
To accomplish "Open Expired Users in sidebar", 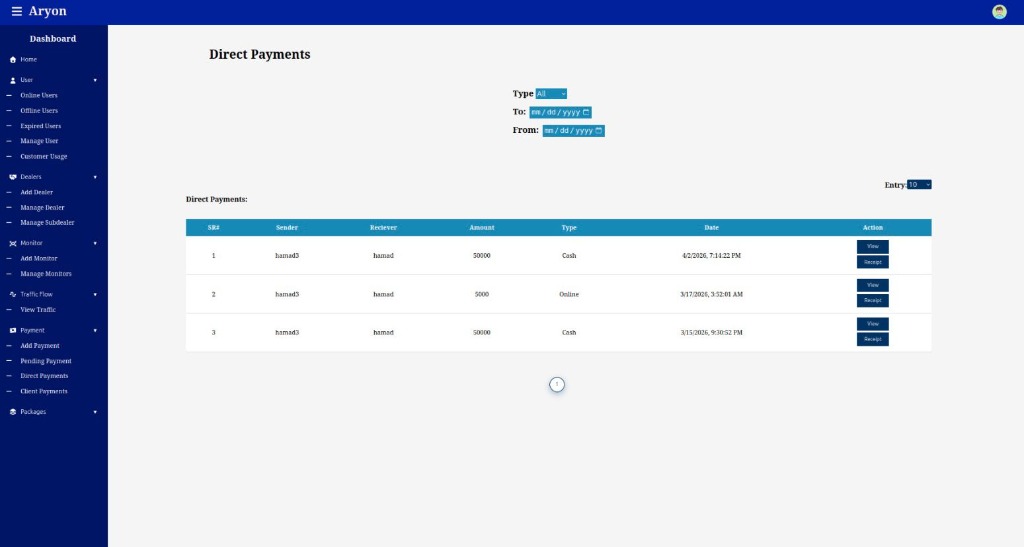I will (x=40, y=126).
